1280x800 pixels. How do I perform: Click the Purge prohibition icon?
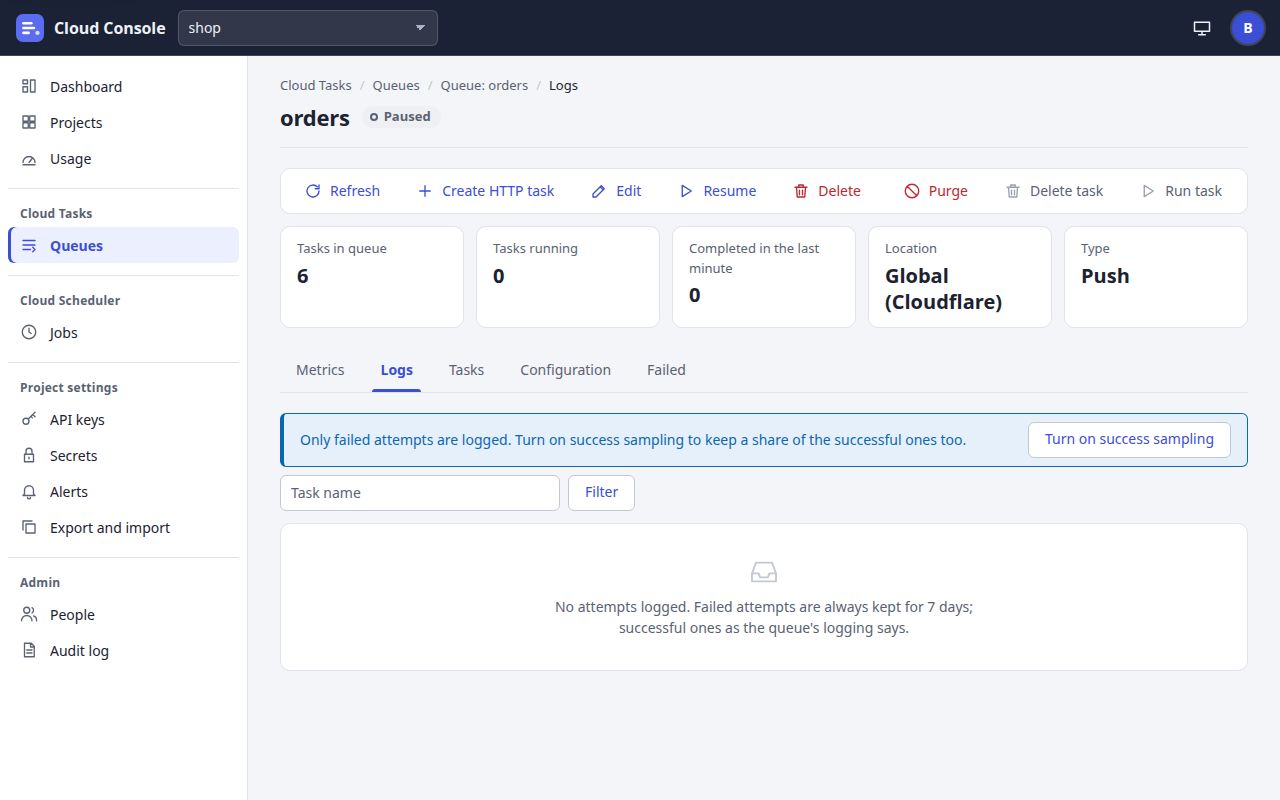[911, 191]
